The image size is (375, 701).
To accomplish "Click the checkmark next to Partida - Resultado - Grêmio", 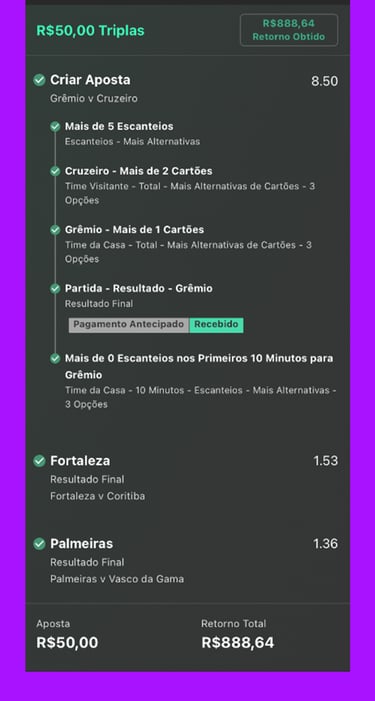I will [x=55, y=289].
